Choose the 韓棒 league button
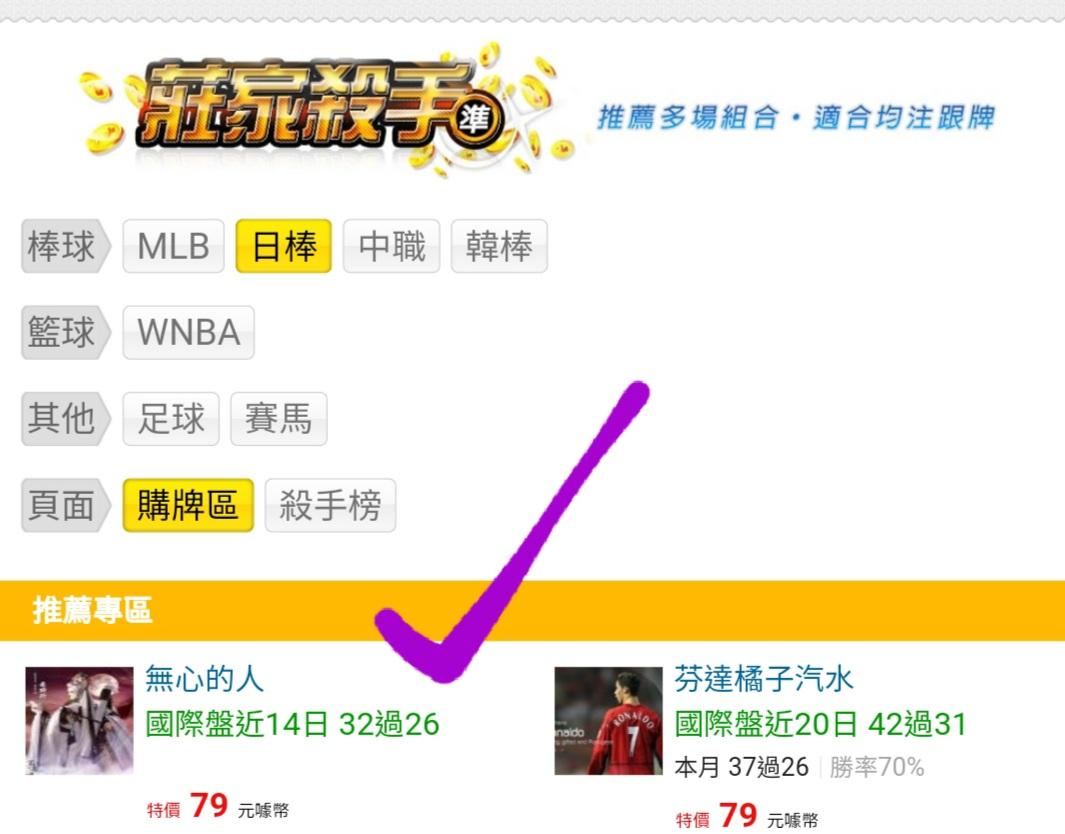 [499, 246]
